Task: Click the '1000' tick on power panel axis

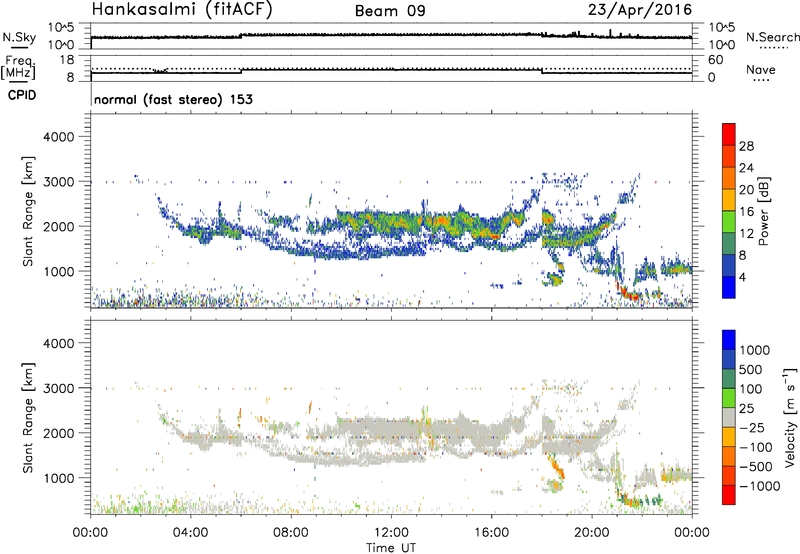Action: point(58,272)
